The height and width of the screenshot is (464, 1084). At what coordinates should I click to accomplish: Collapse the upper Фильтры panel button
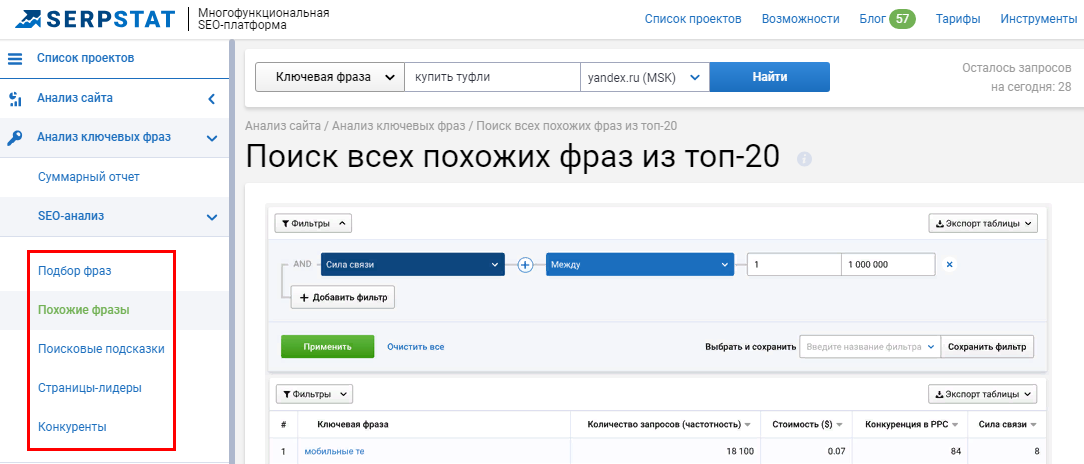coord(313,223)
